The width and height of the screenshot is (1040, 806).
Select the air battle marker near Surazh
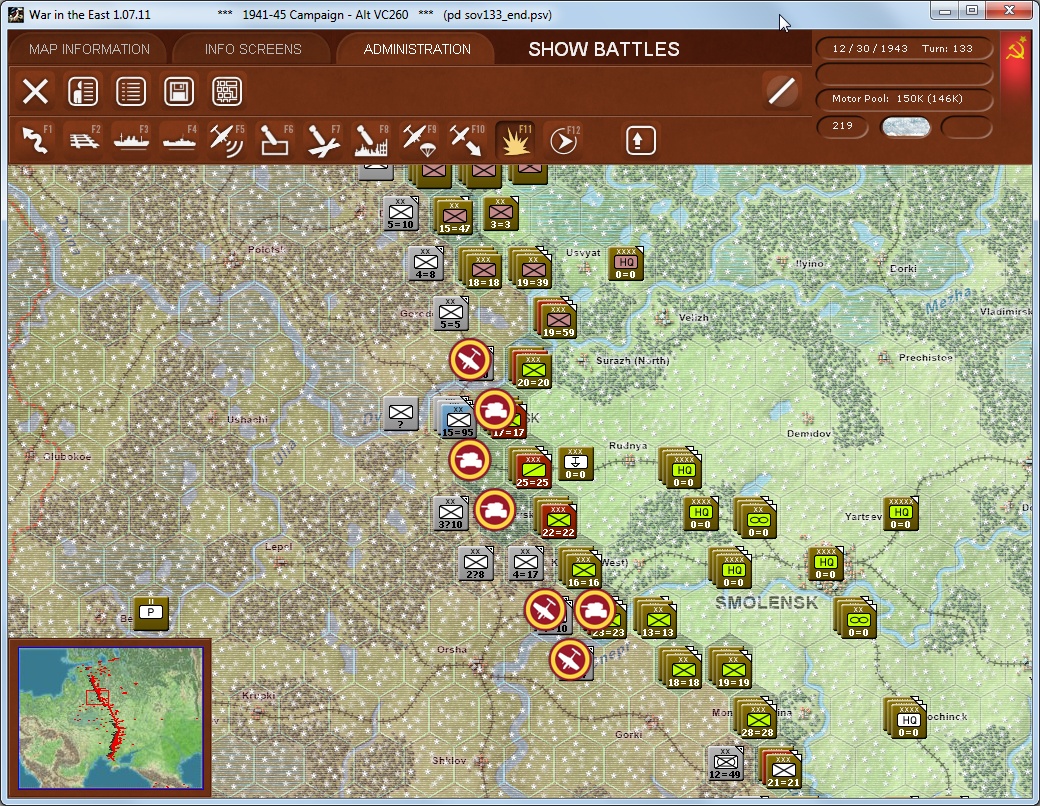pos(470,360)
